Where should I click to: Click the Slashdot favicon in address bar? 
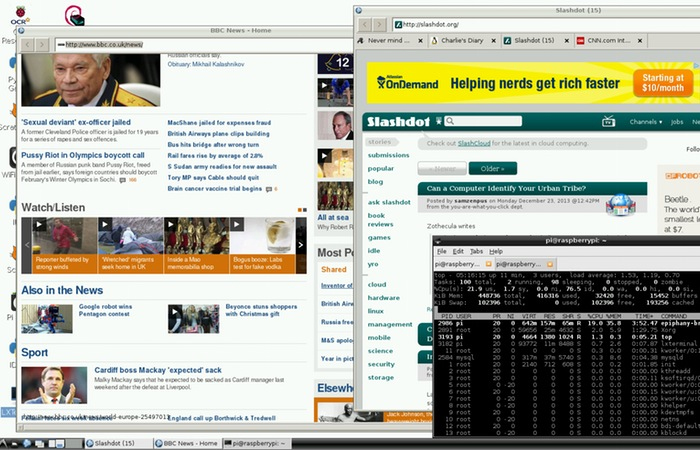pyautogui.click(x=398, y=25)
